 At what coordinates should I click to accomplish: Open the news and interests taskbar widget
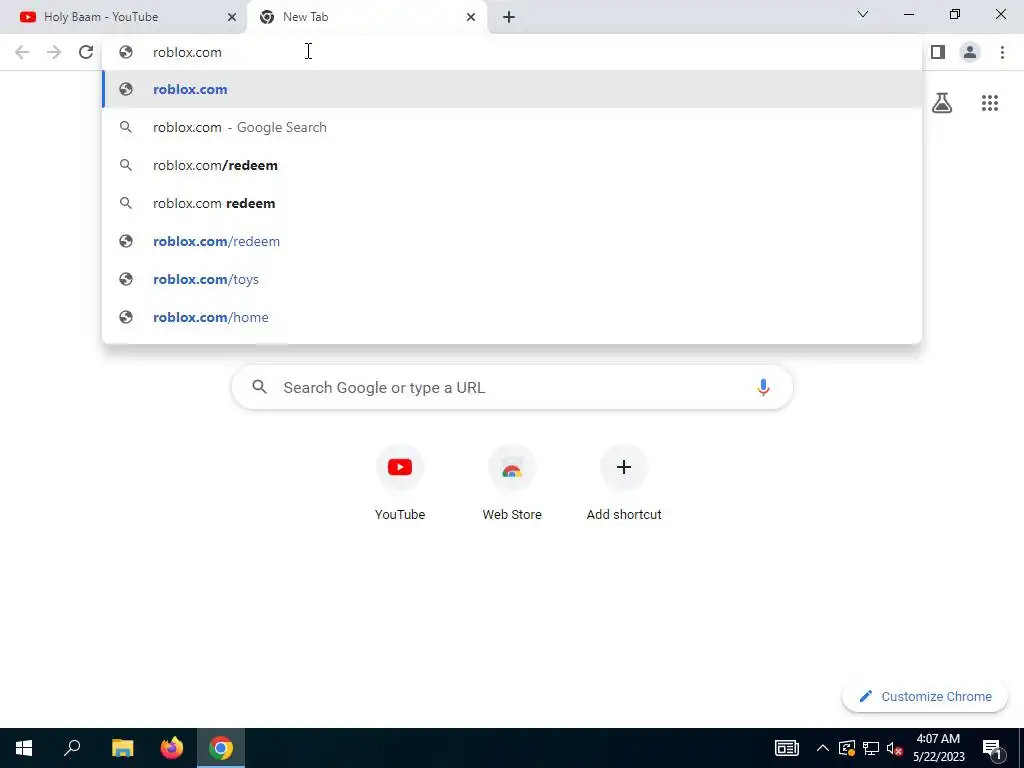coord(786,748)
